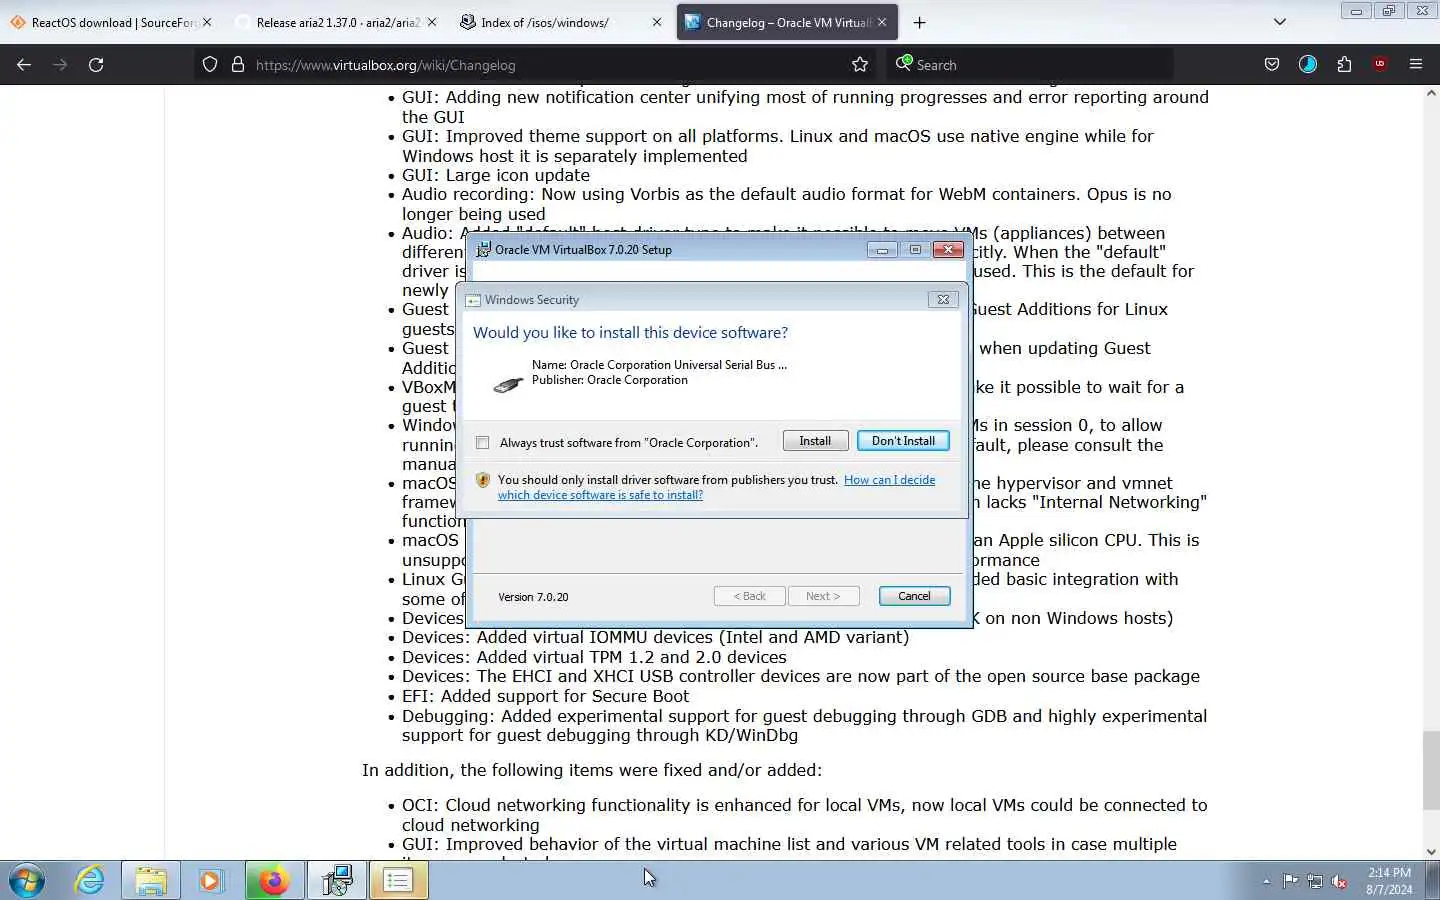1440x900 pixels.
Task: Open the Action Center flag icon
Action: [x=1290, y=881]
